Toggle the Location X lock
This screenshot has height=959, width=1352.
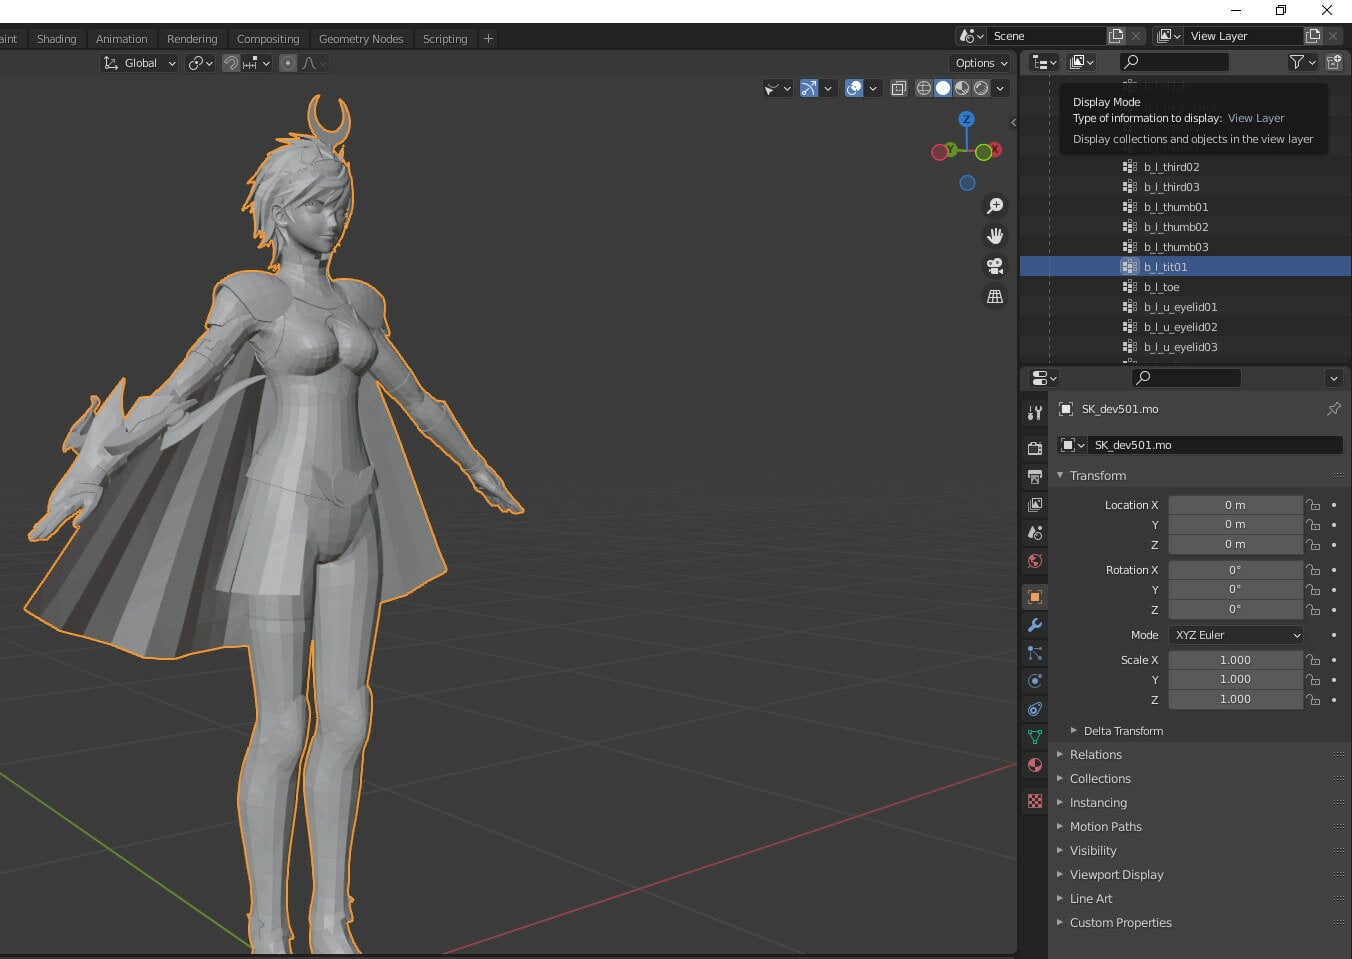coord(1313,505)
